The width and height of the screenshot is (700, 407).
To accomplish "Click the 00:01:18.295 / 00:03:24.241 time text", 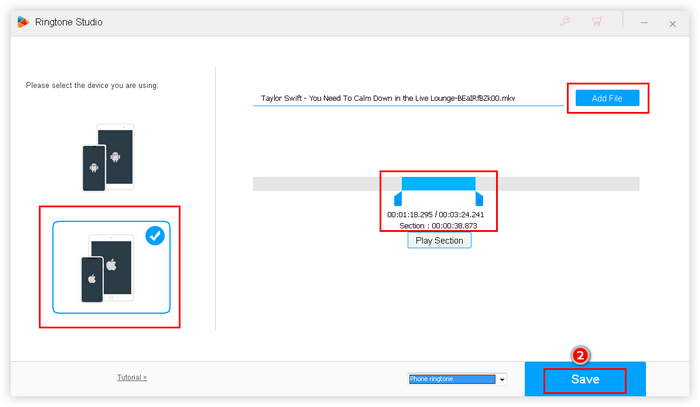I will click(435, 215).
